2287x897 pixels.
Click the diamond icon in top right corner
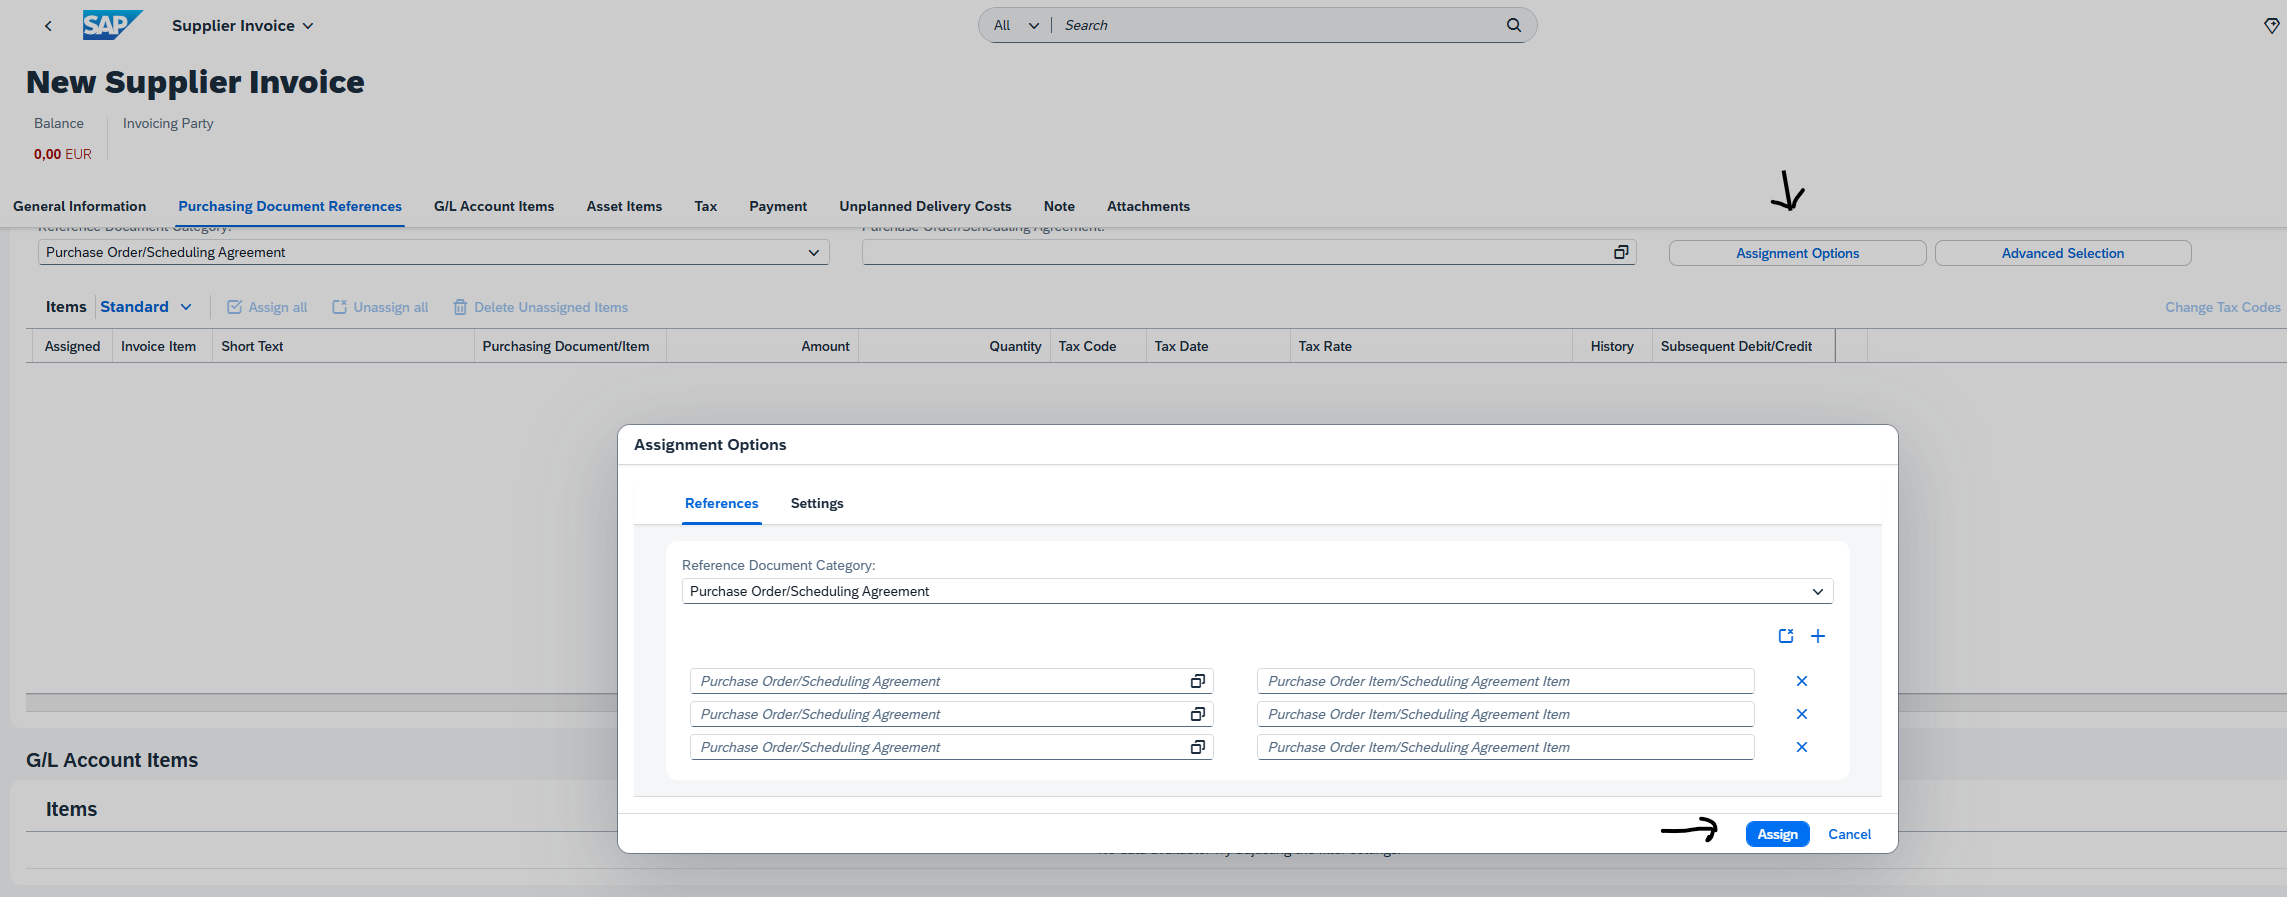pos(2271,26)
